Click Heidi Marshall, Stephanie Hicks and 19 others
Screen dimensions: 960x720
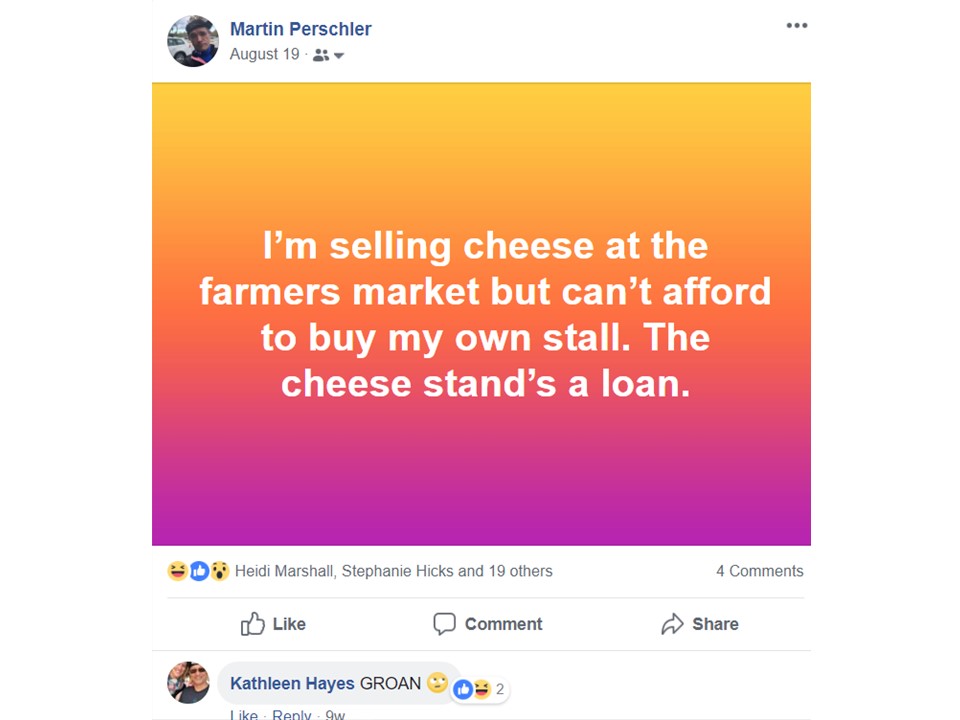pos(393,570)
